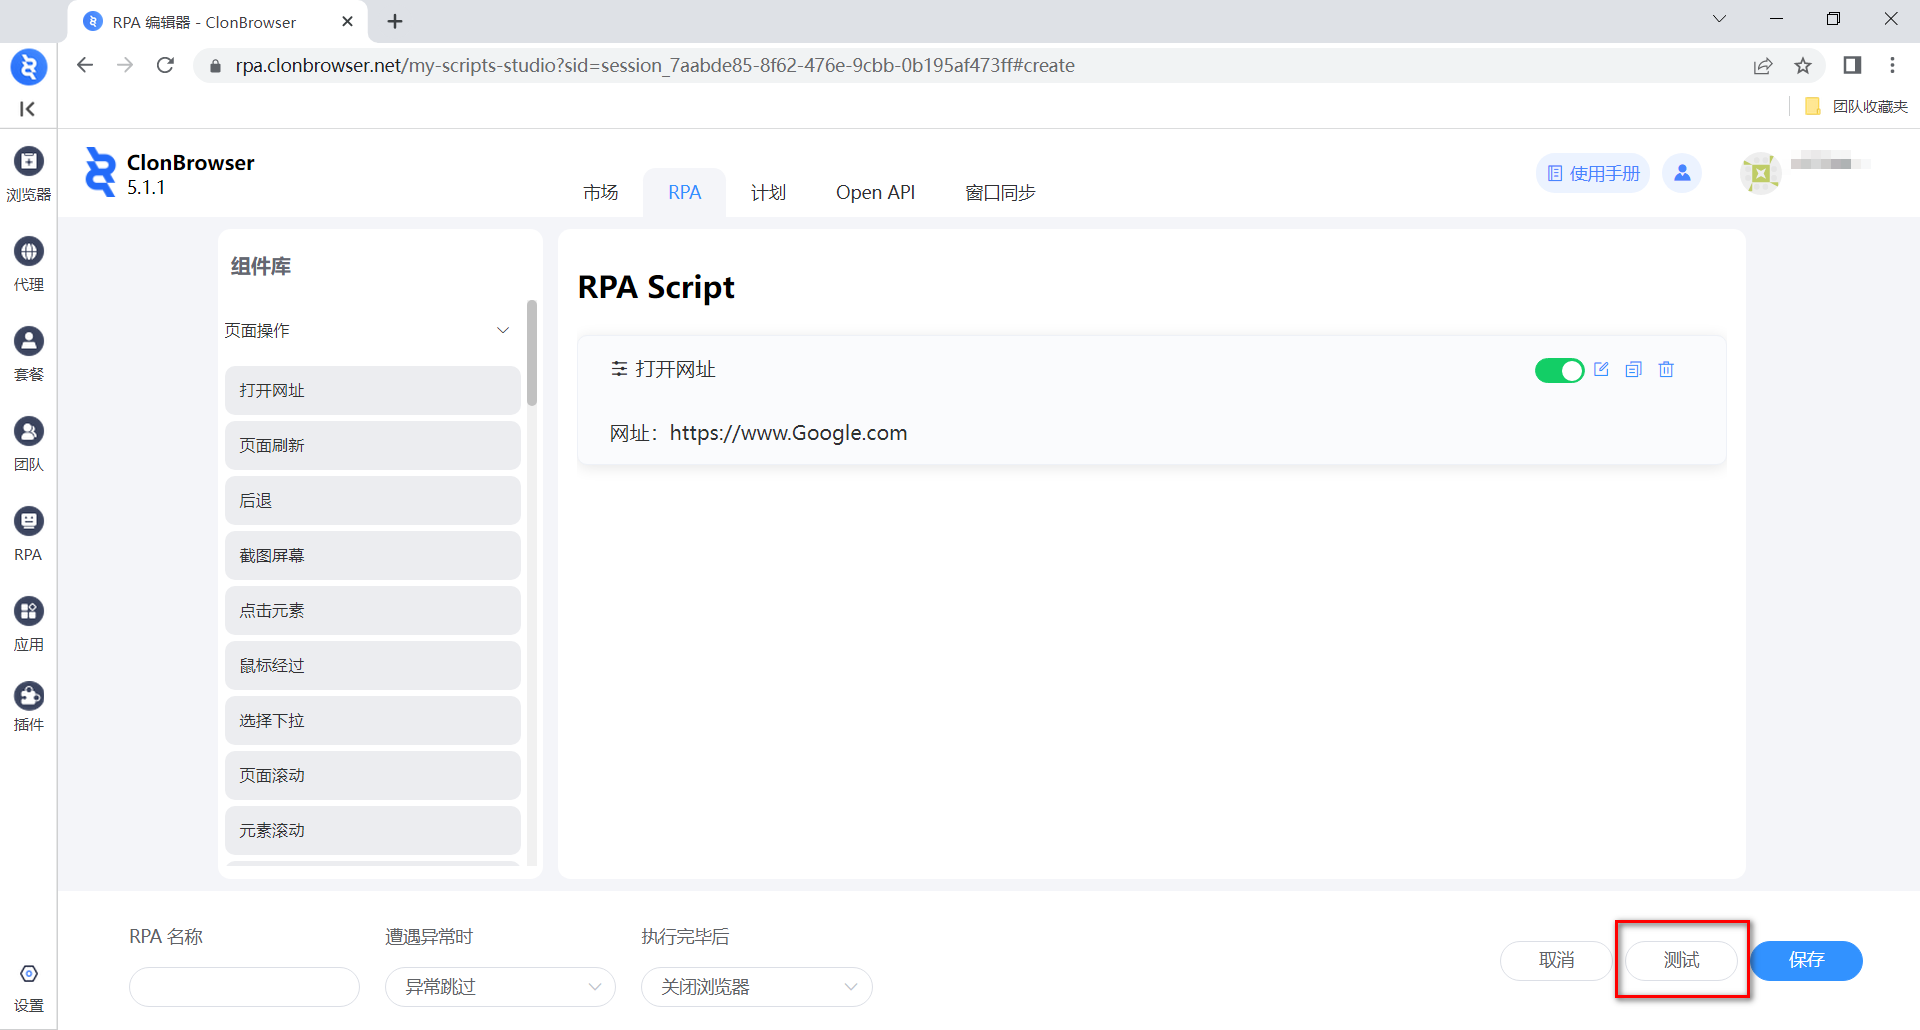Click the RPA 名称 name input field
1920x1030 pixels.
244,987
